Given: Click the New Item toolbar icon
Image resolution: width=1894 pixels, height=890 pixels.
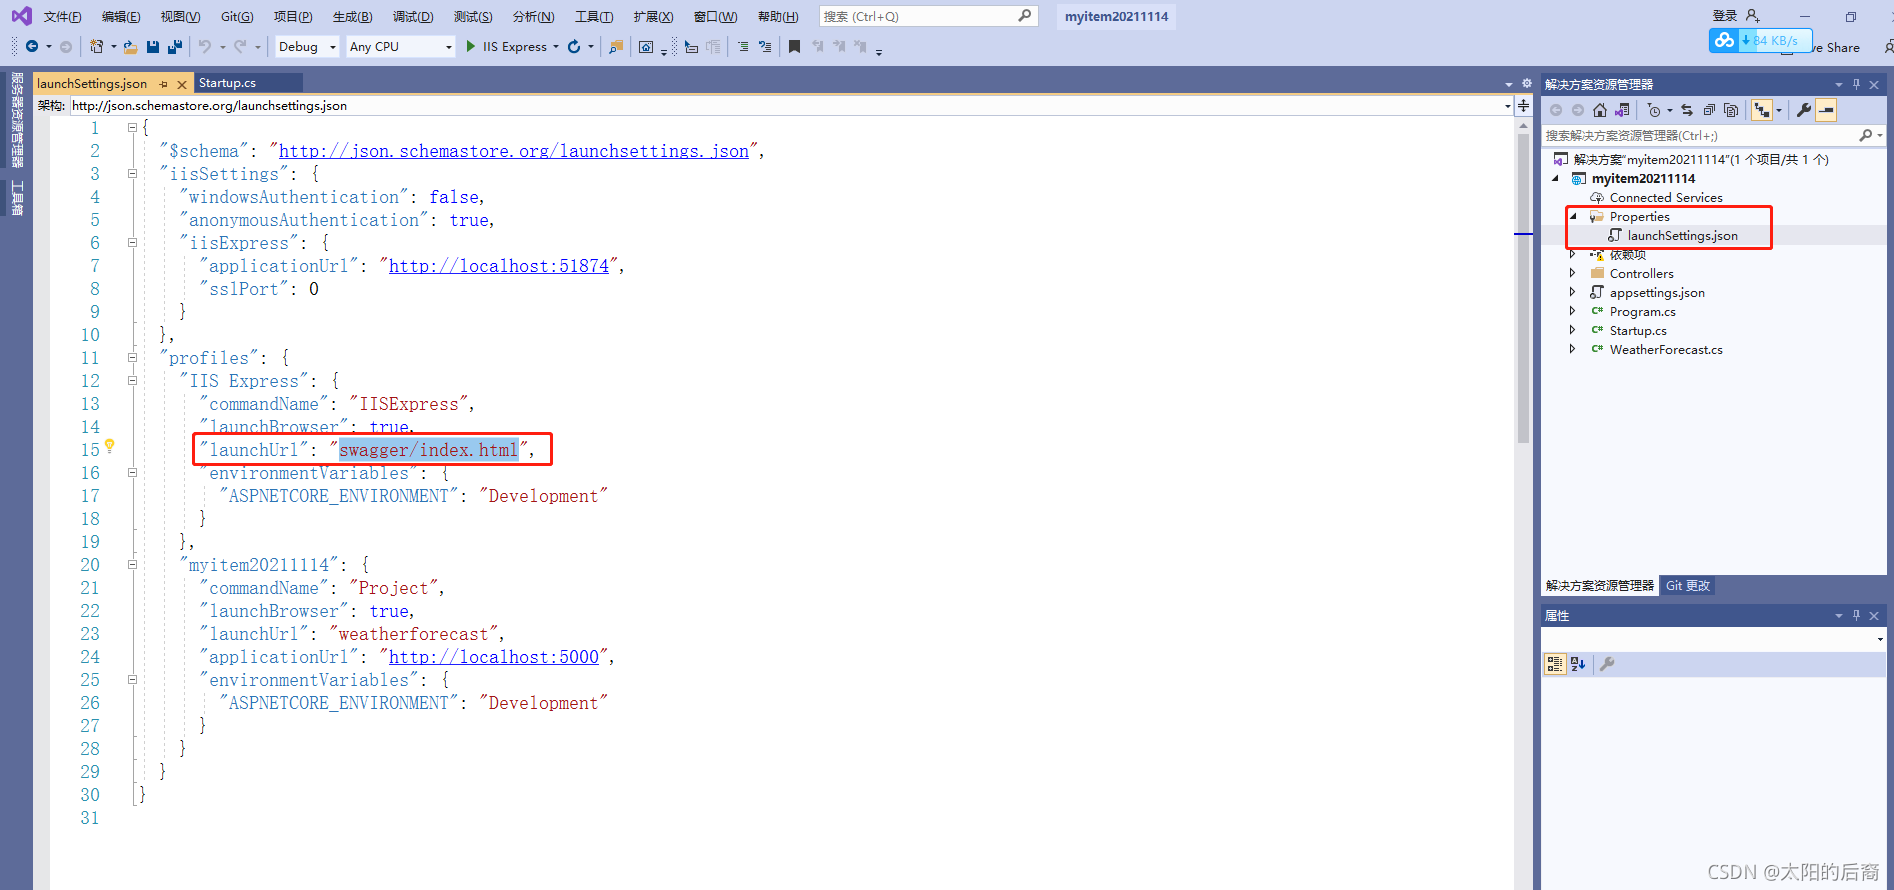Looking at the screenshot, I should [97, 46].
